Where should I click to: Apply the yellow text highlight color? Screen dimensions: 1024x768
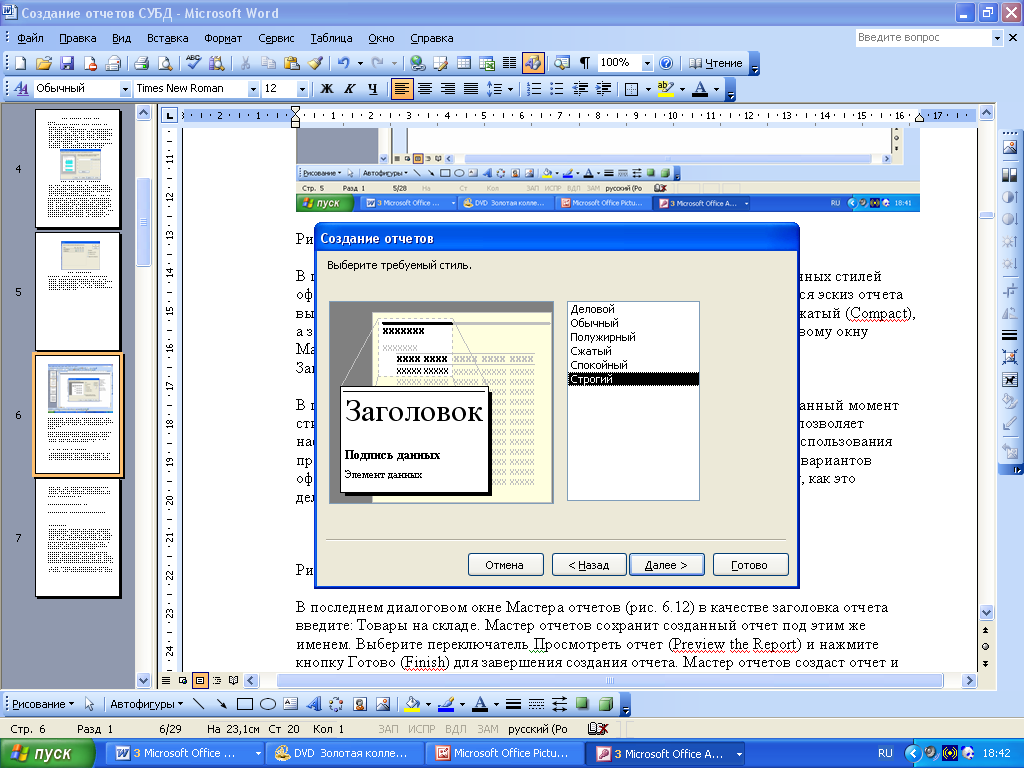point(665,89)
